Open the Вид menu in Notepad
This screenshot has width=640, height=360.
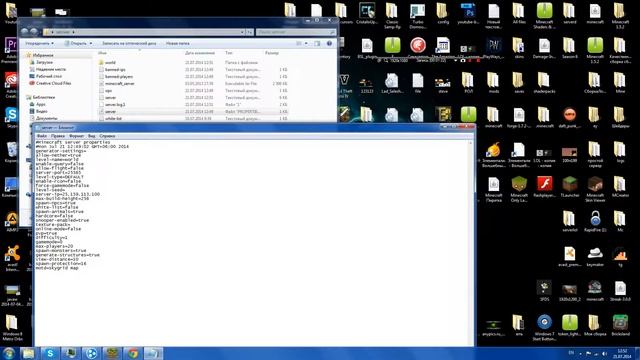(x=92, y=136)
